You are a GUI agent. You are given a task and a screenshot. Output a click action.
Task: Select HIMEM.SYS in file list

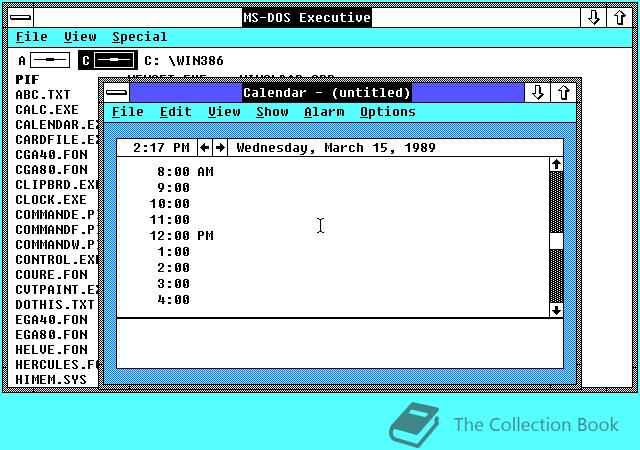pos(51,380)
